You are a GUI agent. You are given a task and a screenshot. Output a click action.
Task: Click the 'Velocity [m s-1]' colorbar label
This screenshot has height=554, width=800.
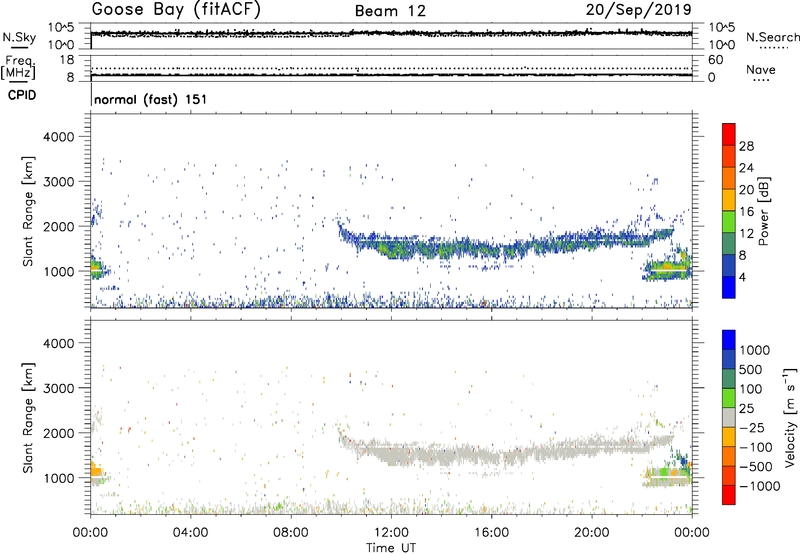pyautogui.click(x=790, y=417)
